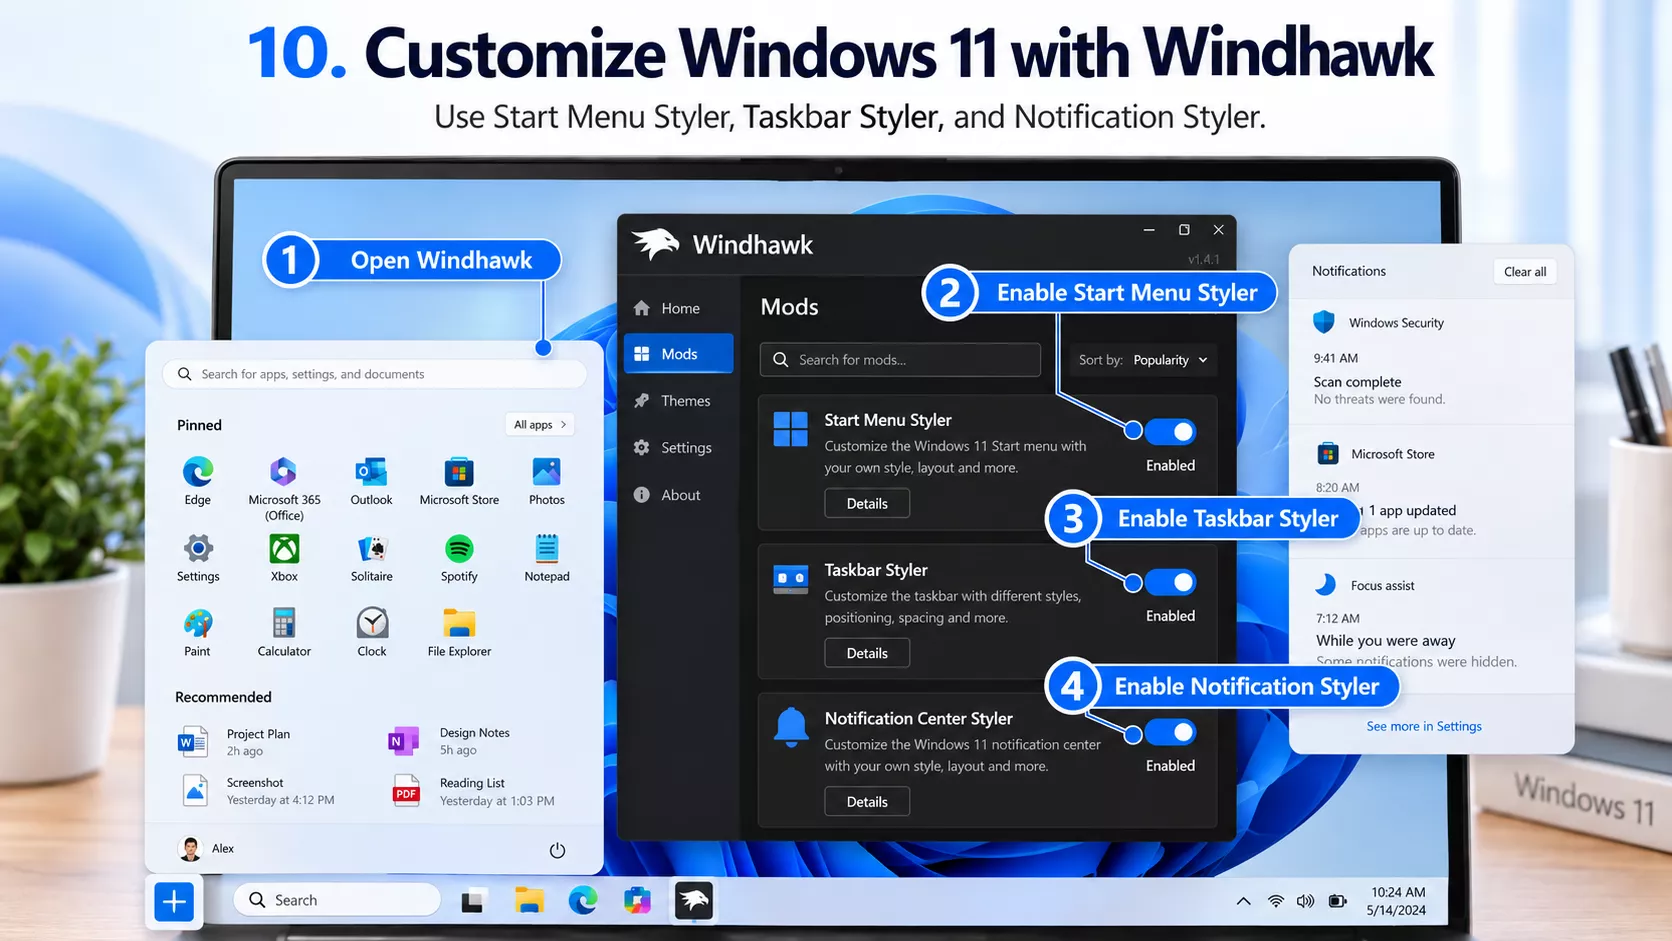Follow See more in Settings link
1672x941 pixels.
1424,726
